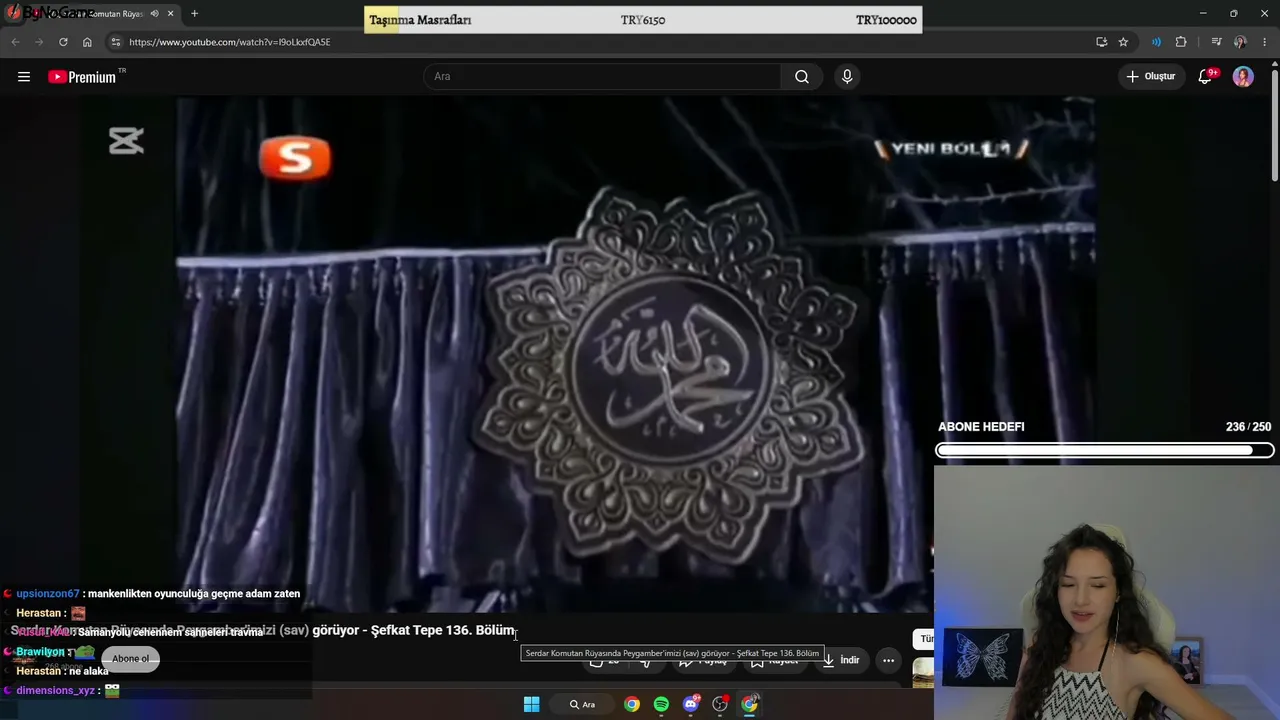
Task: Click the video title ending 'Şefkat Tepe 136. Bölüm'
Action: click(262, 631)
